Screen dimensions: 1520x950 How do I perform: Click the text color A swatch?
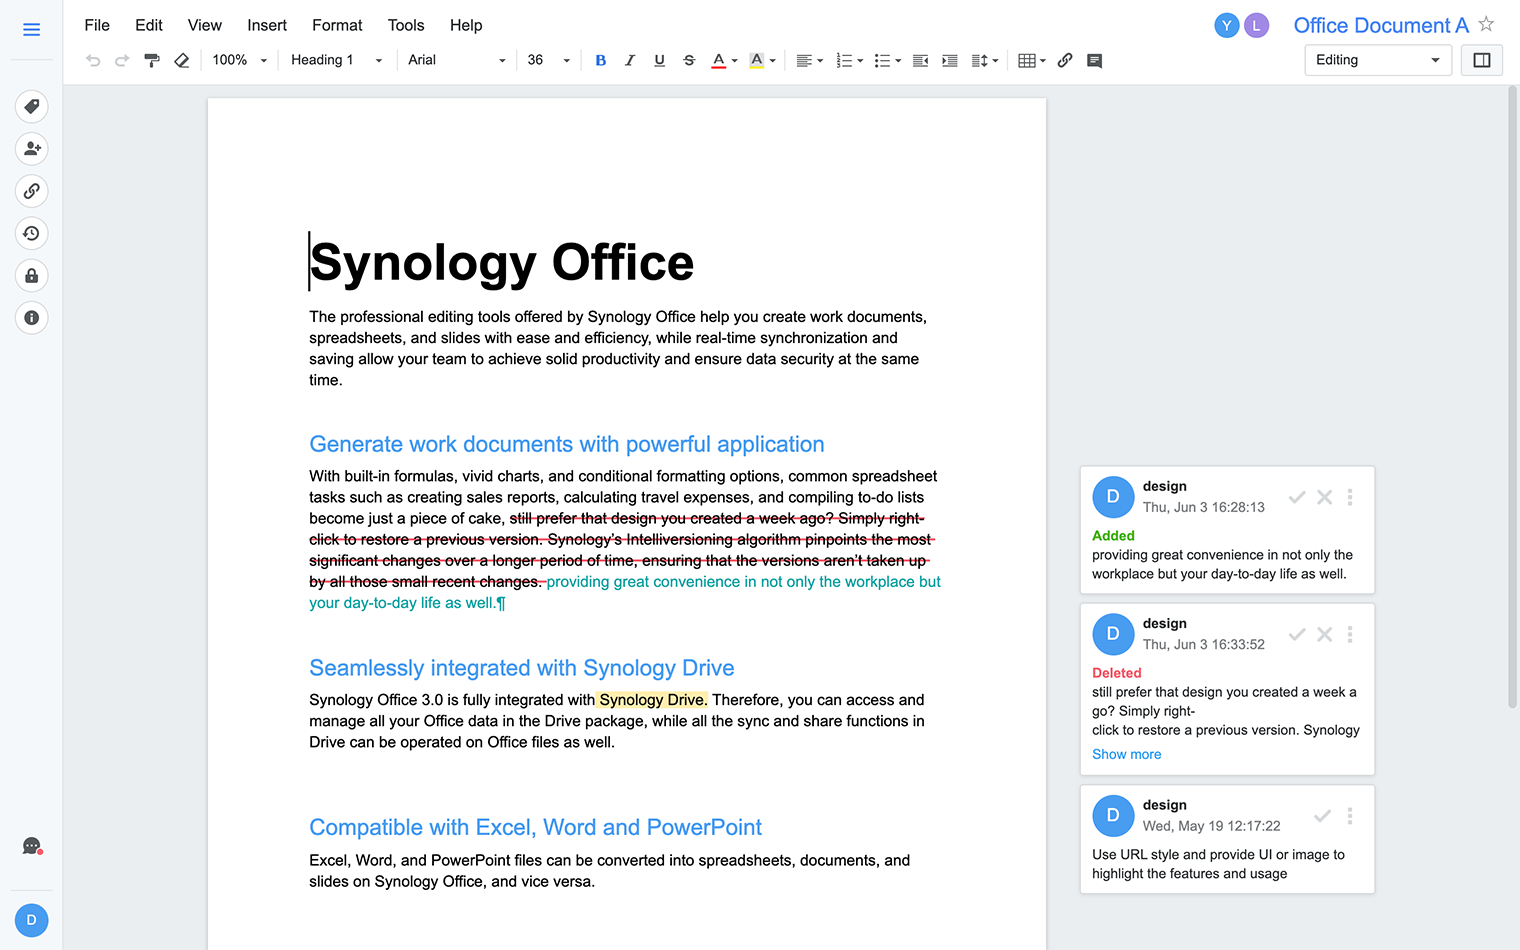[x=719, y=61]
